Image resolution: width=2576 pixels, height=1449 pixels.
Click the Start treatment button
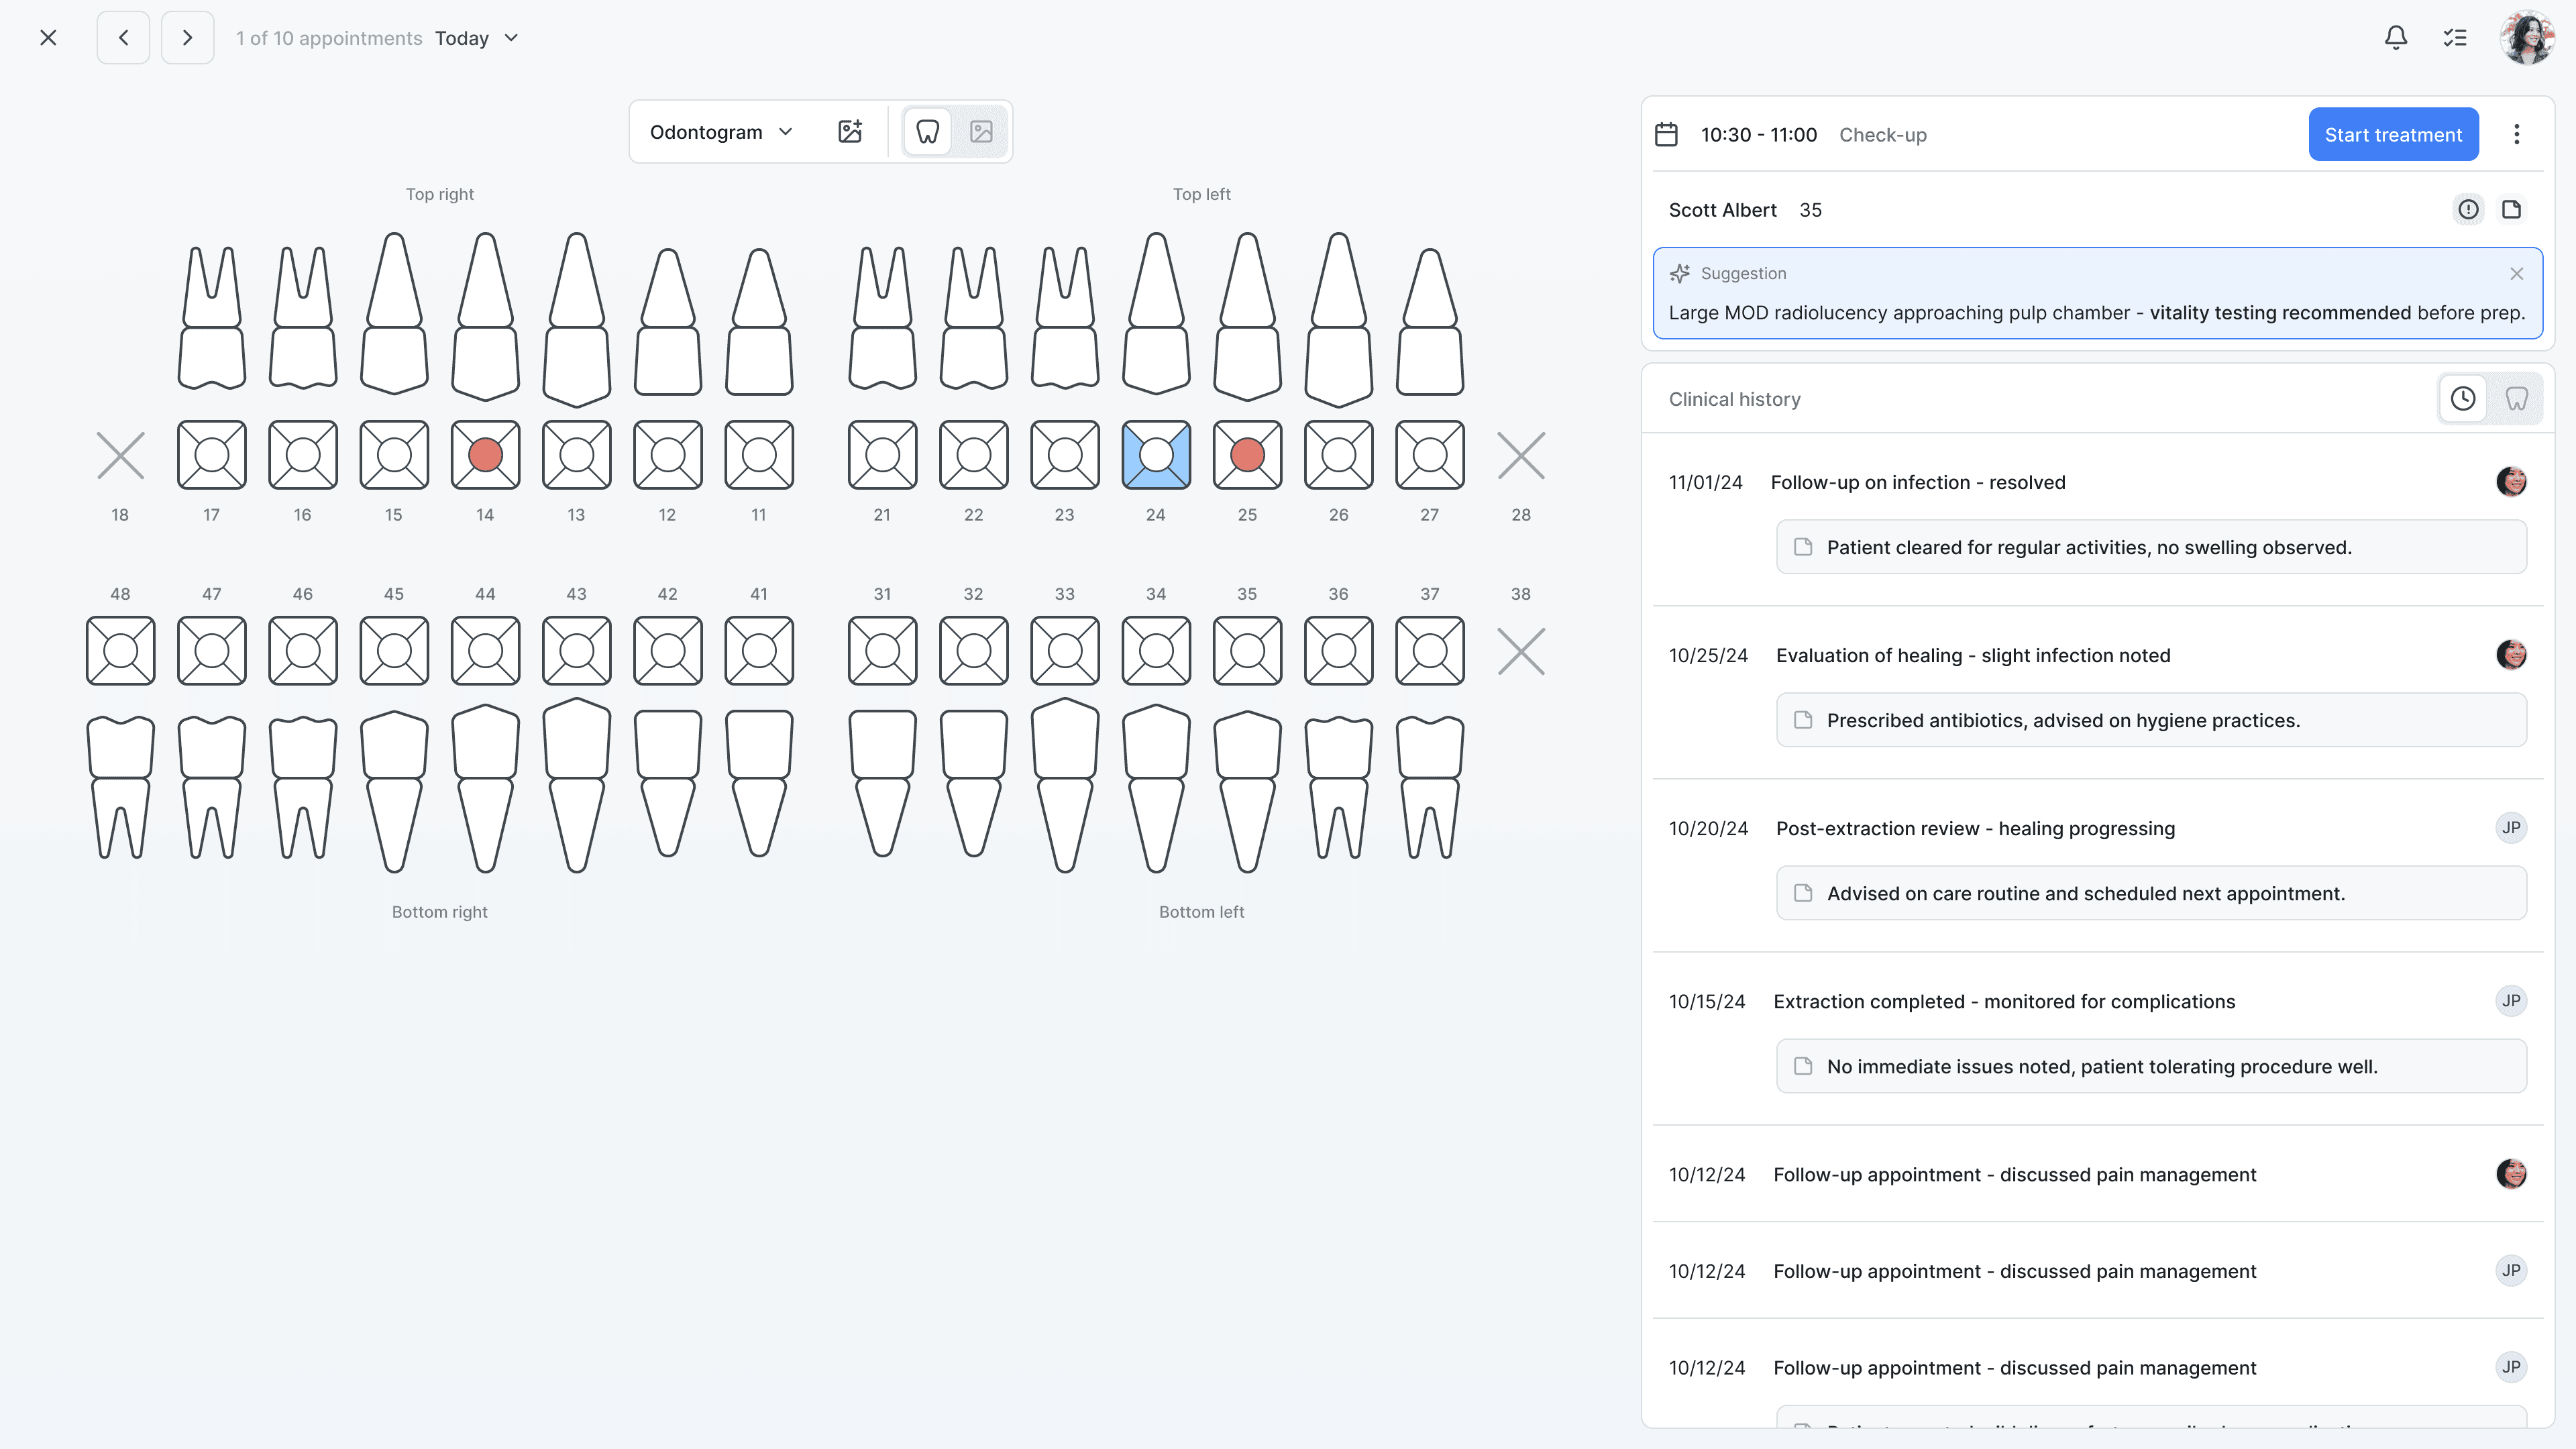tap(2393, 134)
